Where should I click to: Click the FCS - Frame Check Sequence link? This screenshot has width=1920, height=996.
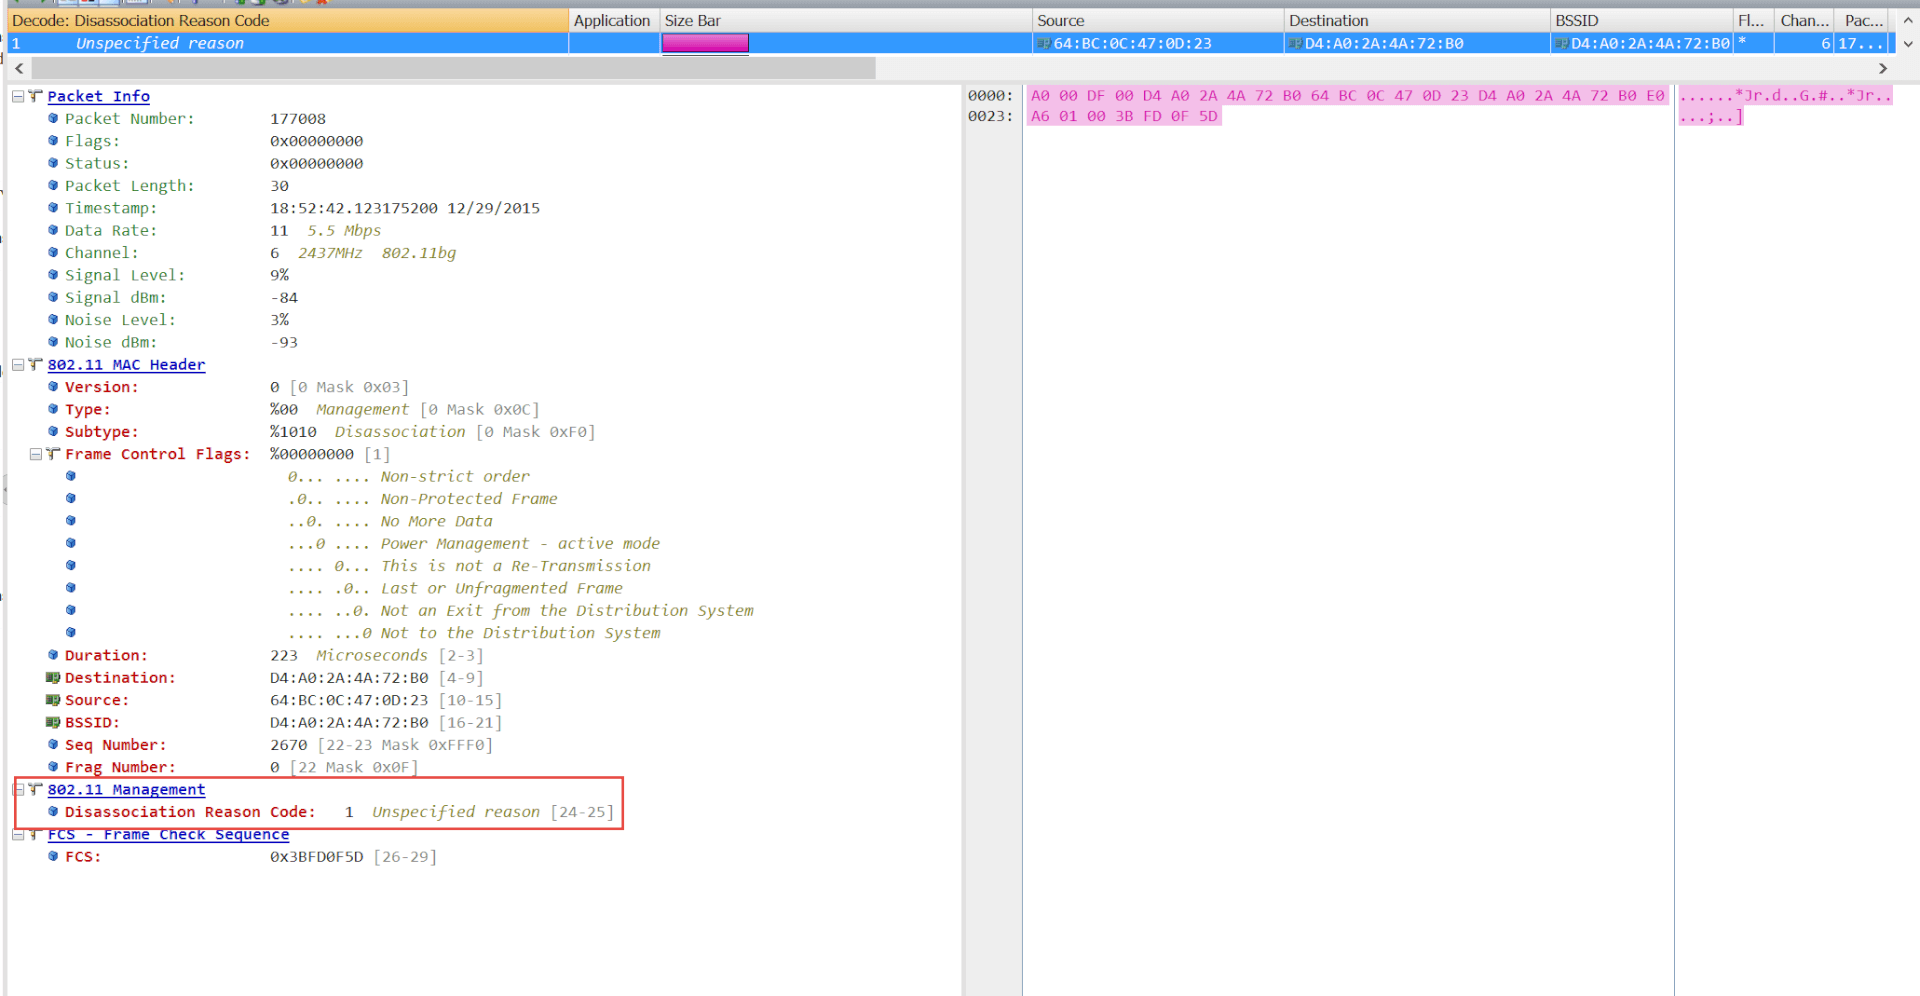pyautogui.click(x=168, y=834)
